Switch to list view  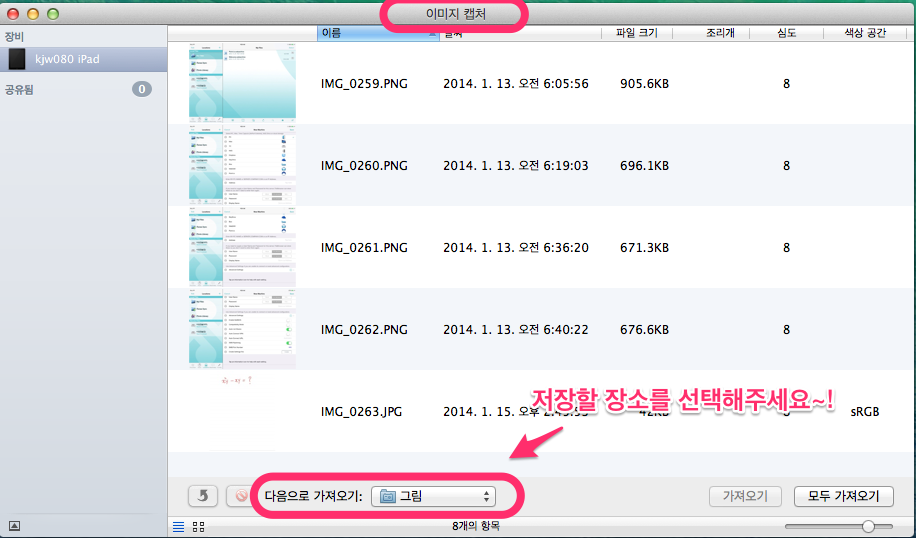tap(178, 525)
